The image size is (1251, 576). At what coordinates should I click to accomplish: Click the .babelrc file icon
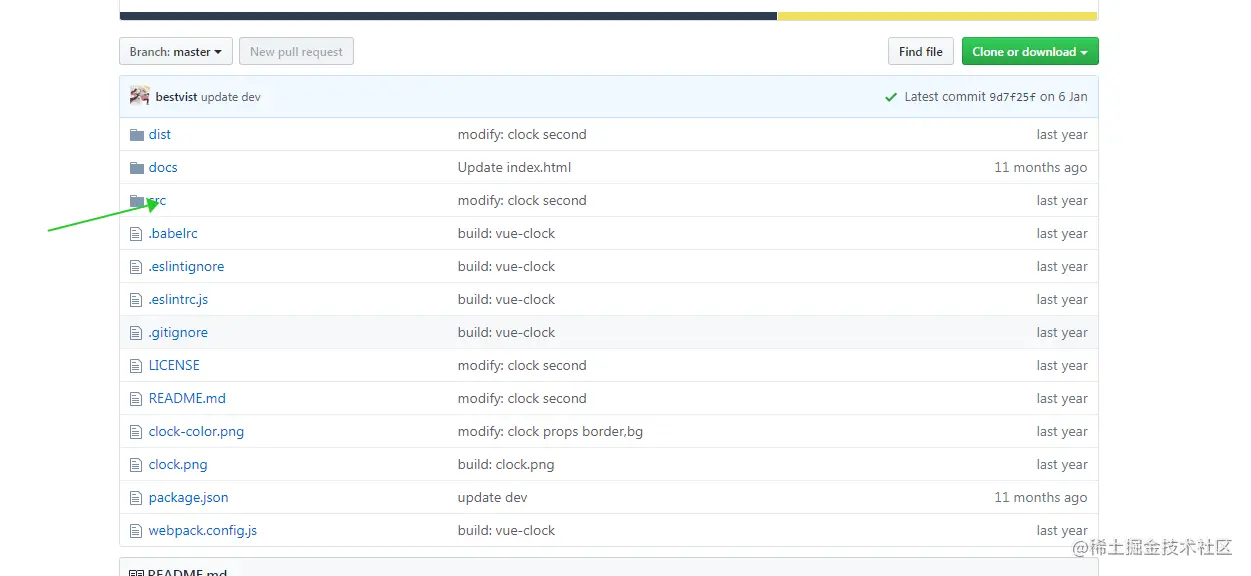137,234
